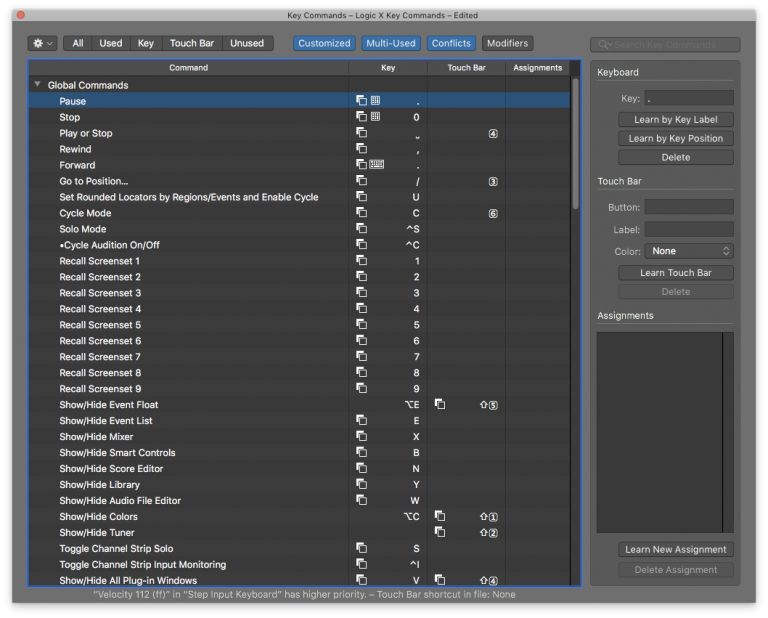Click the Key column header
Screen dimensions: 768x618
(388, 68)
